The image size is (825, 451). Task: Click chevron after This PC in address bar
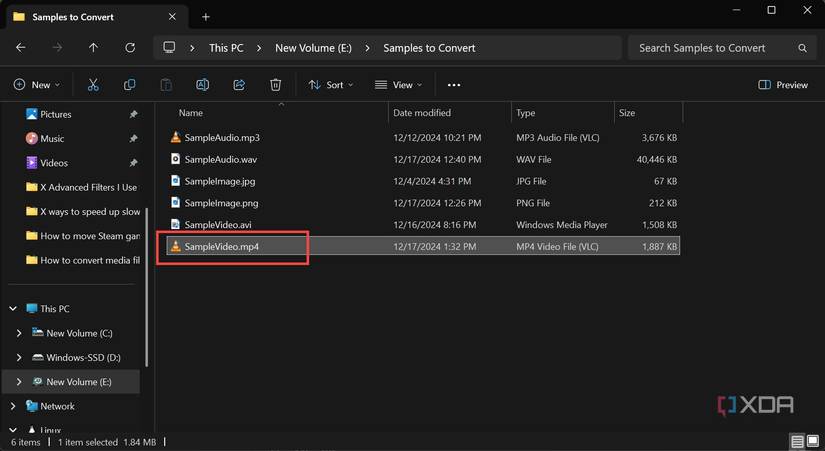(259, 48)
